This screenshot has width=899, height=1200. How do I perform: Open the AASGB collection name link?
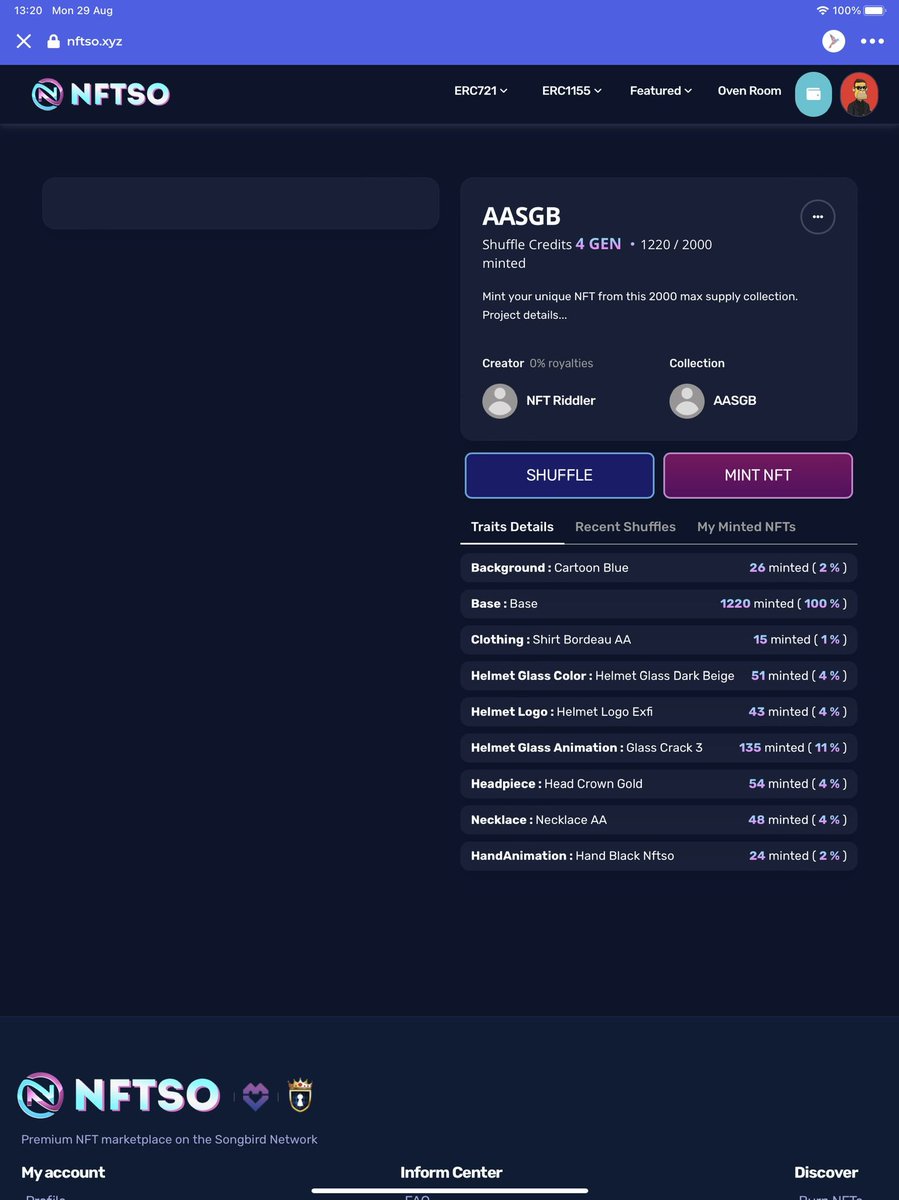coord(735,401)
